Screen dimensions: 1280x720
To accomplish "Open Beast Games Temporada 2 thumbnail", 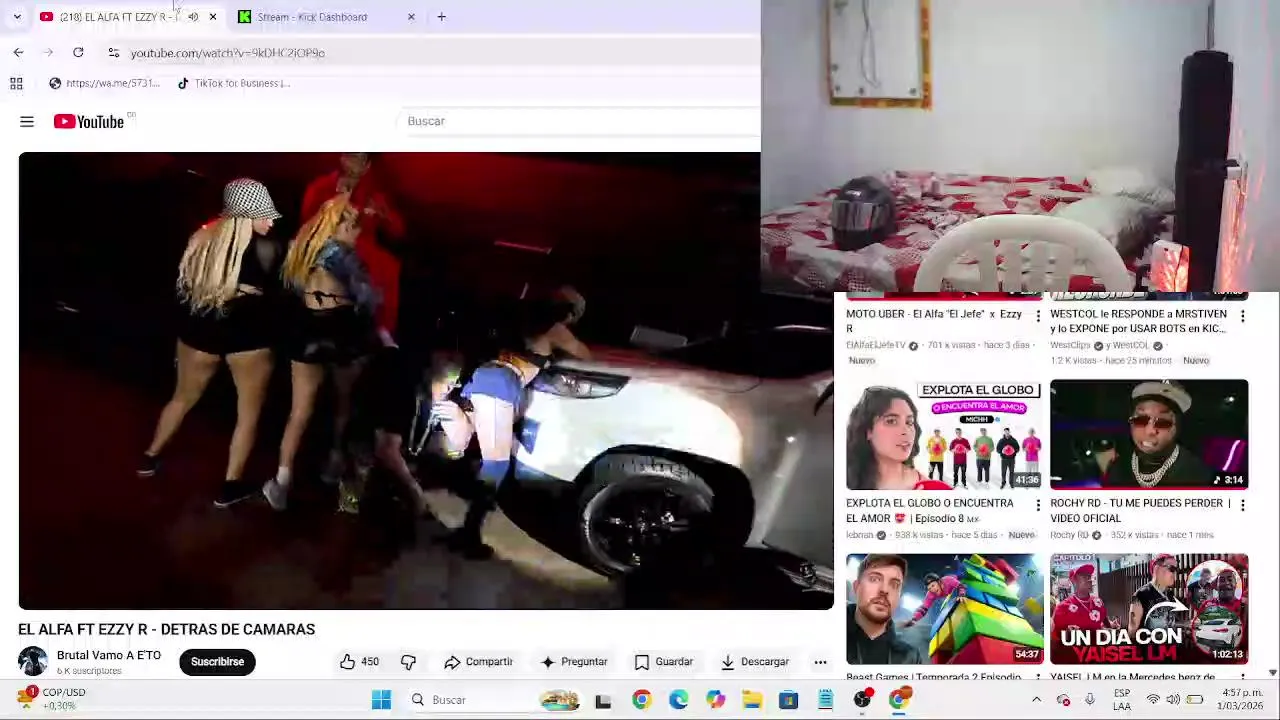I will click(945, 609).
